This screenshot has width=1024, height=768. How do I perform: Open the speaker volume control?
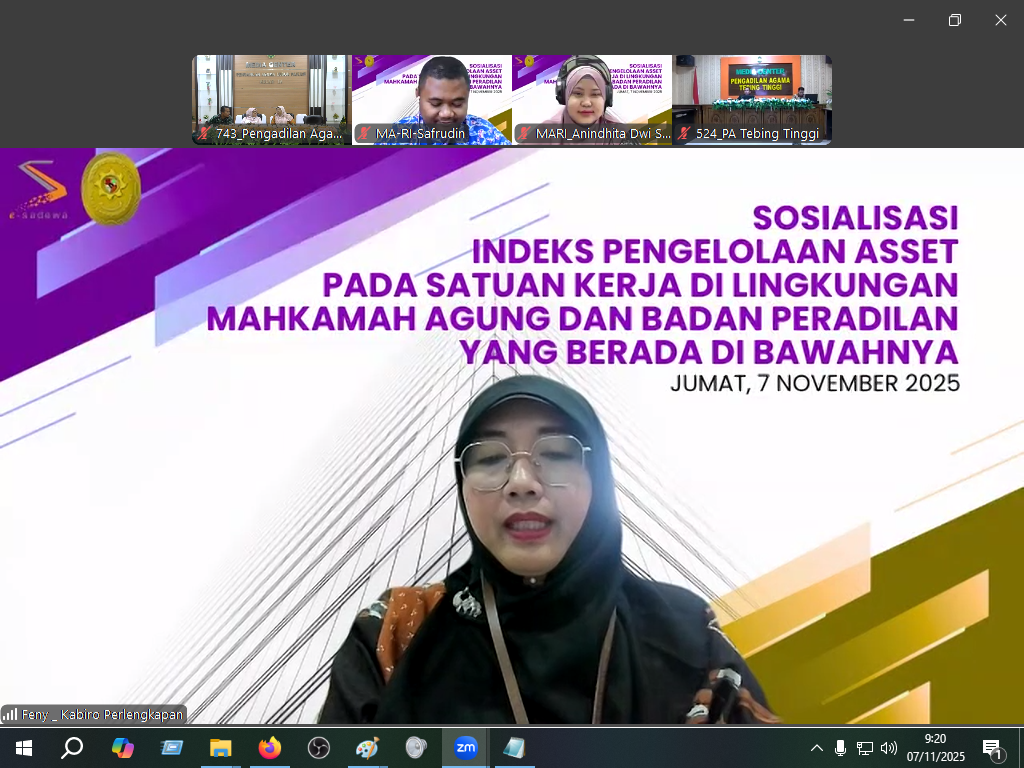point(888,748)
